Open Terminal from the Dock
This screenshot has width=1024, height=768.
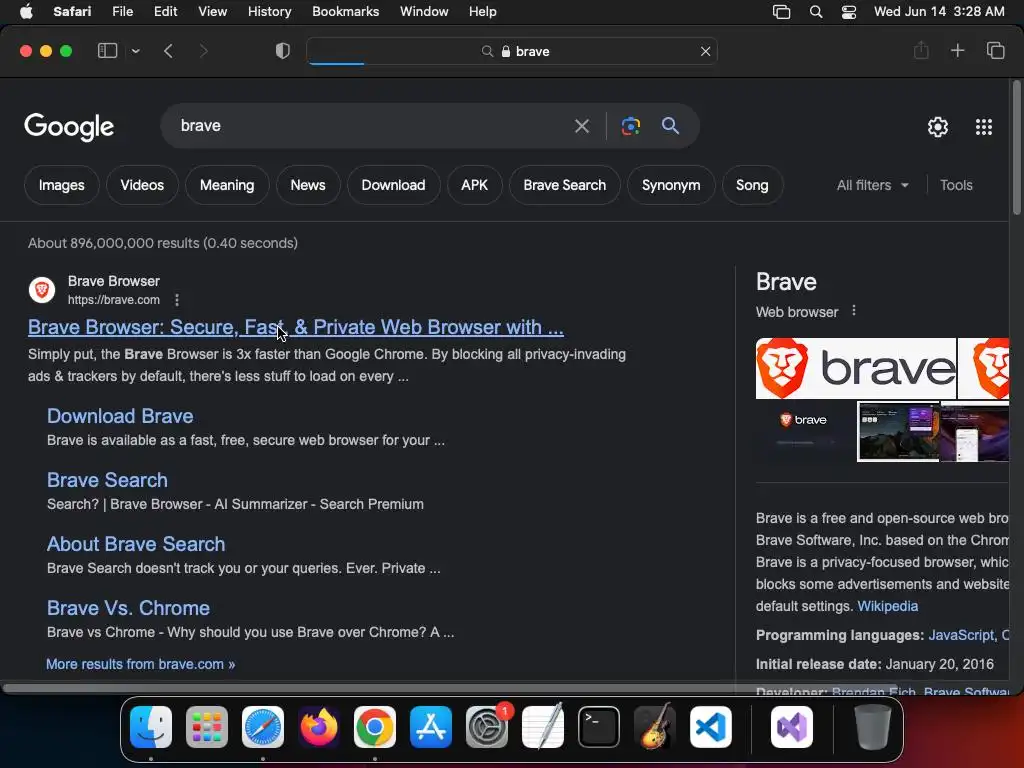pyautogui.click(x=599, y=727)
